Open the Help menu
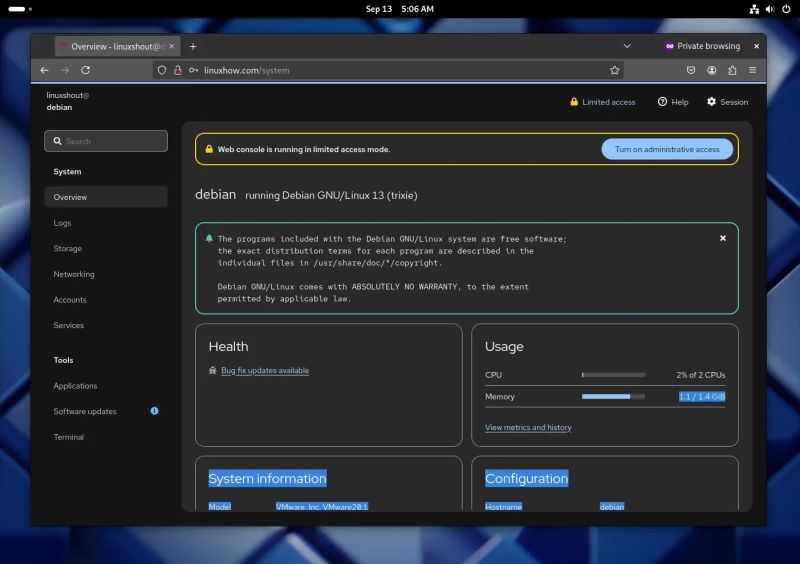The image size is (800, 564). 673,102
